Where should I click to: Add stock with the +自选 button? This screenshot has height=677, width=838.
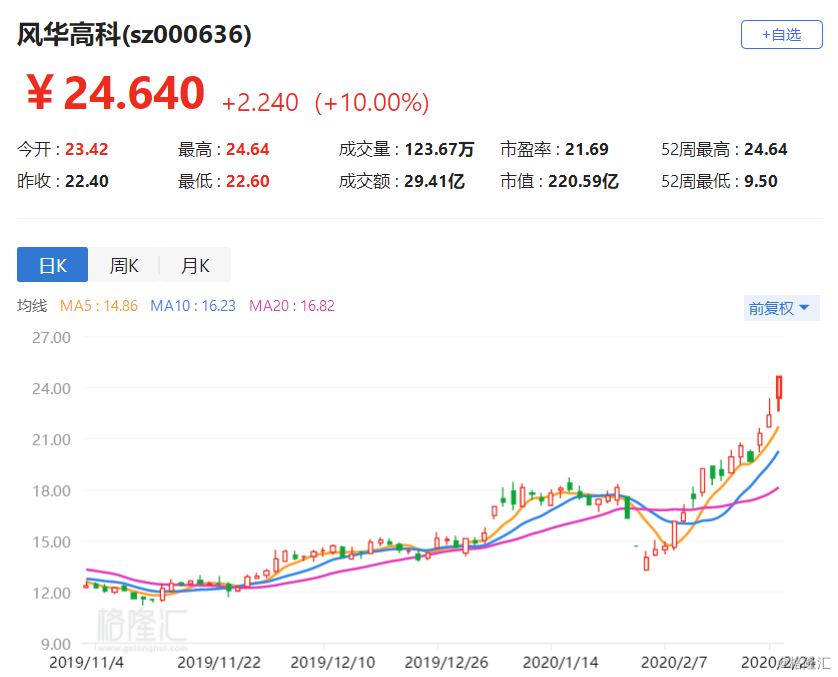click(x=781, y=35)
